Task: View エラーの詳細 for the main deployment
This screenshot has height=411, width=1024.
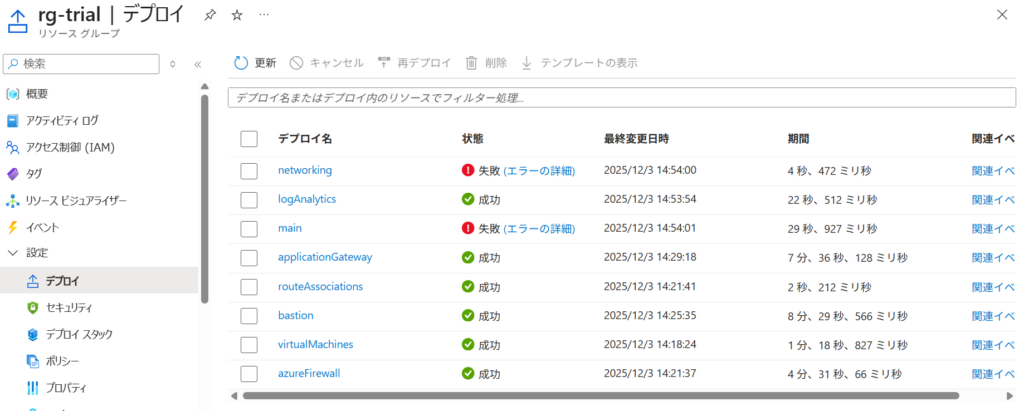Action: (x=539, y=228)
